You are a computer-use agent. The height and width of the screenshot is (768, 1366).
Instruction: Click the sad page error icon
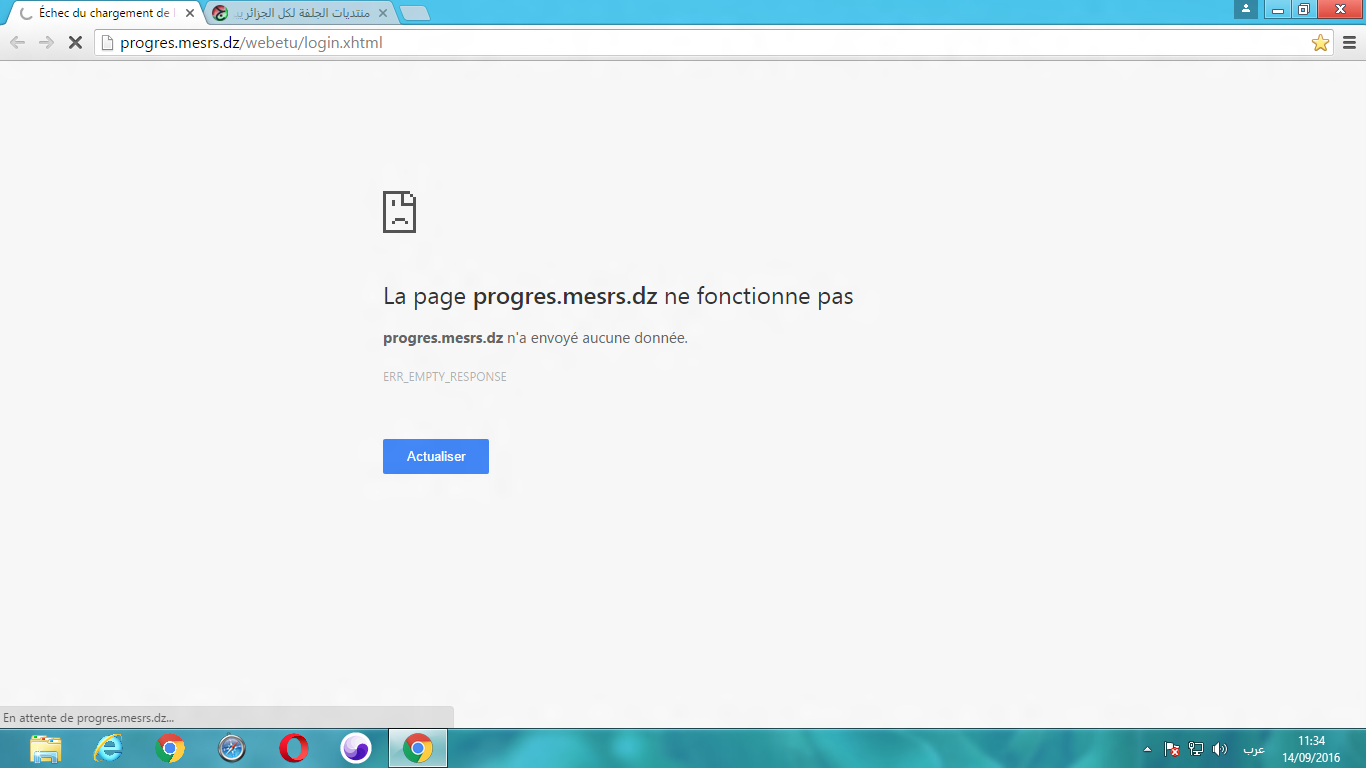pos(399,212)
